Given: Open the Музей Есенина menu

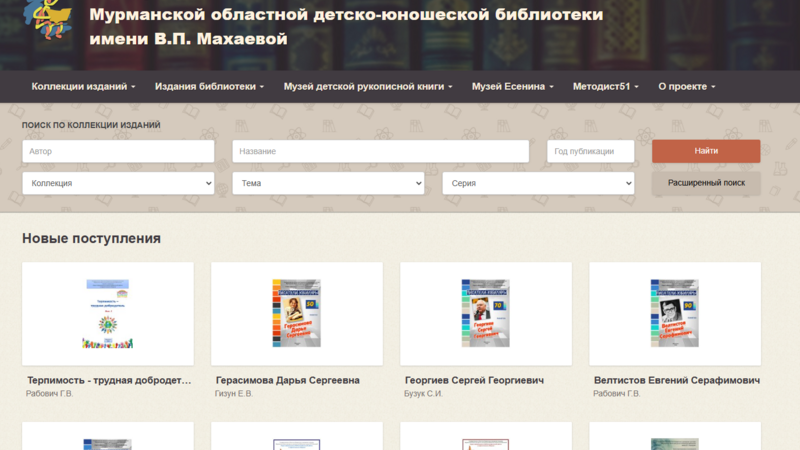Looking at the screenshot, I should click(x=512, y=87).
